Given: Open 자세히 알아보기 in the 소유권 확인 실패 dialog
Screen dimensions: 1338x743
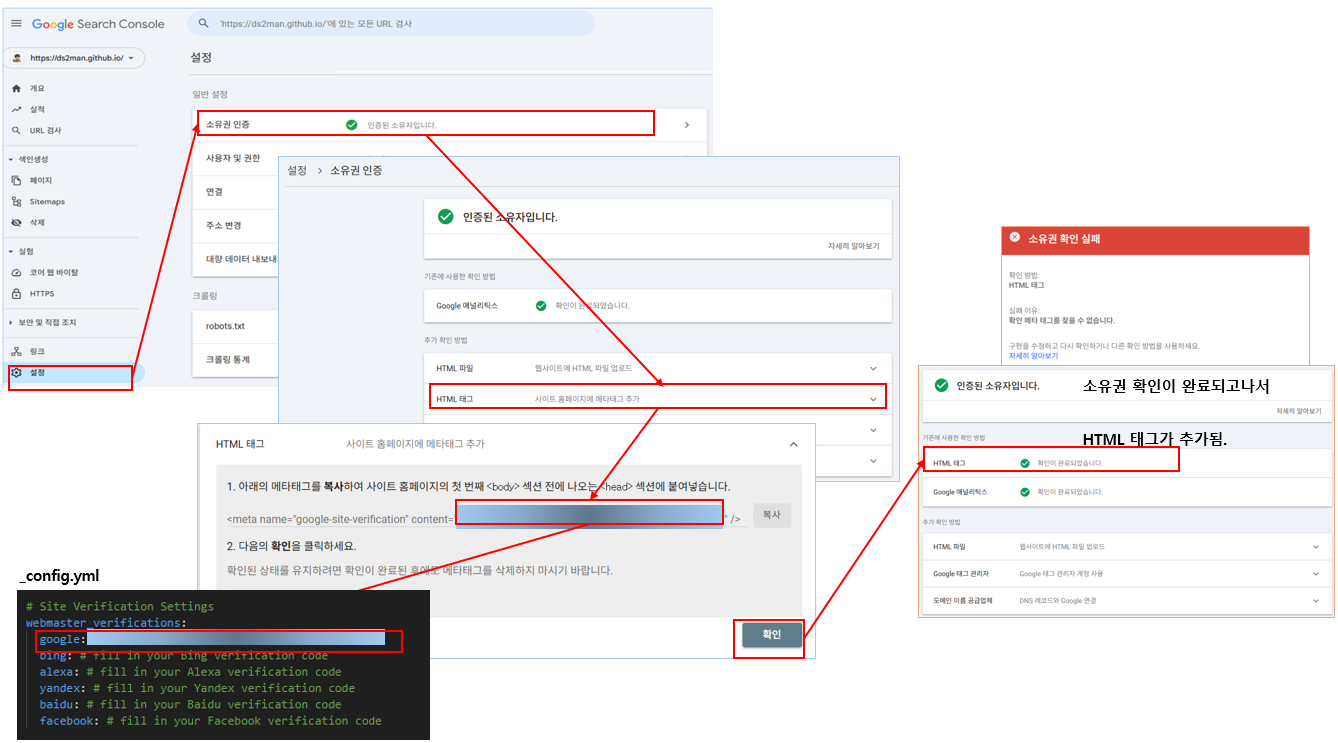Looking at the screenshot, I should pos(1033,355).
